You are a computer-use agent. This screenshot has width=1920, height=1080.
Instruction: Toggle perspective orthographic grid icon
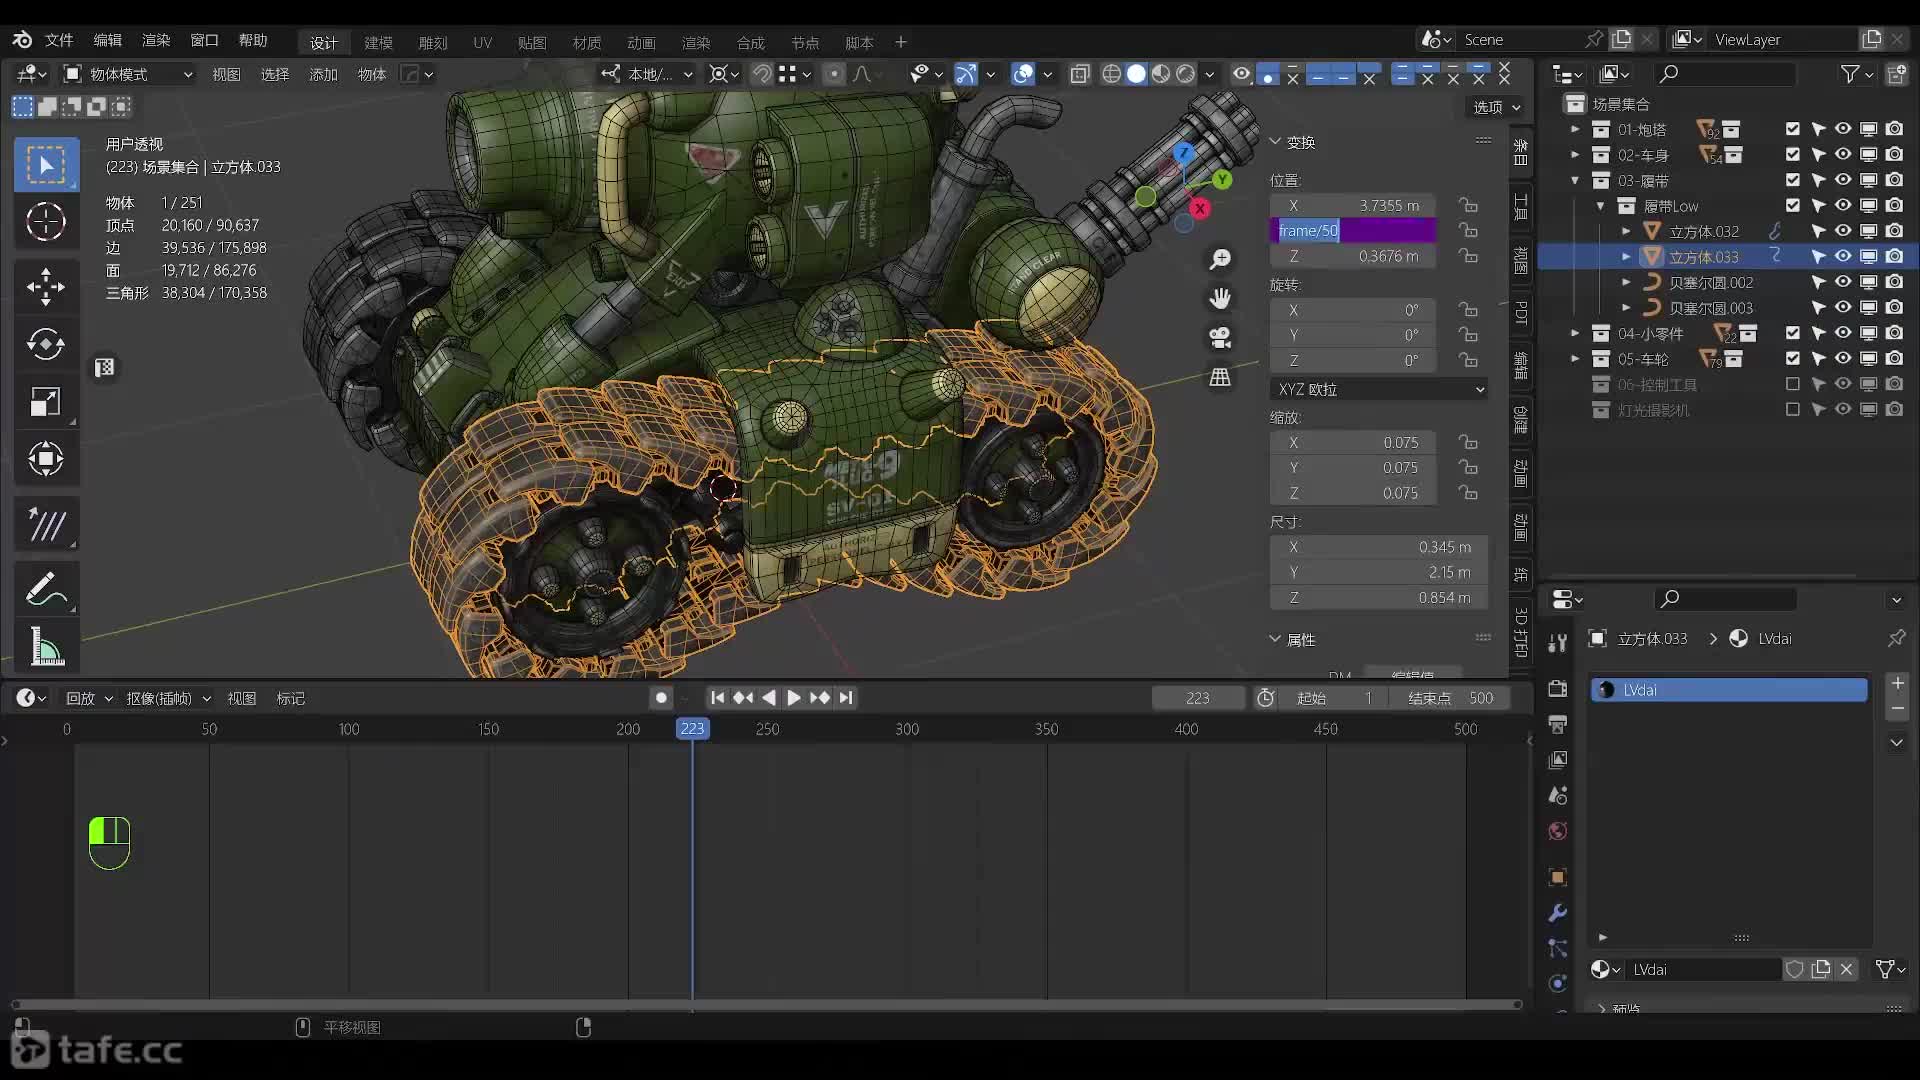(1220, 377)
